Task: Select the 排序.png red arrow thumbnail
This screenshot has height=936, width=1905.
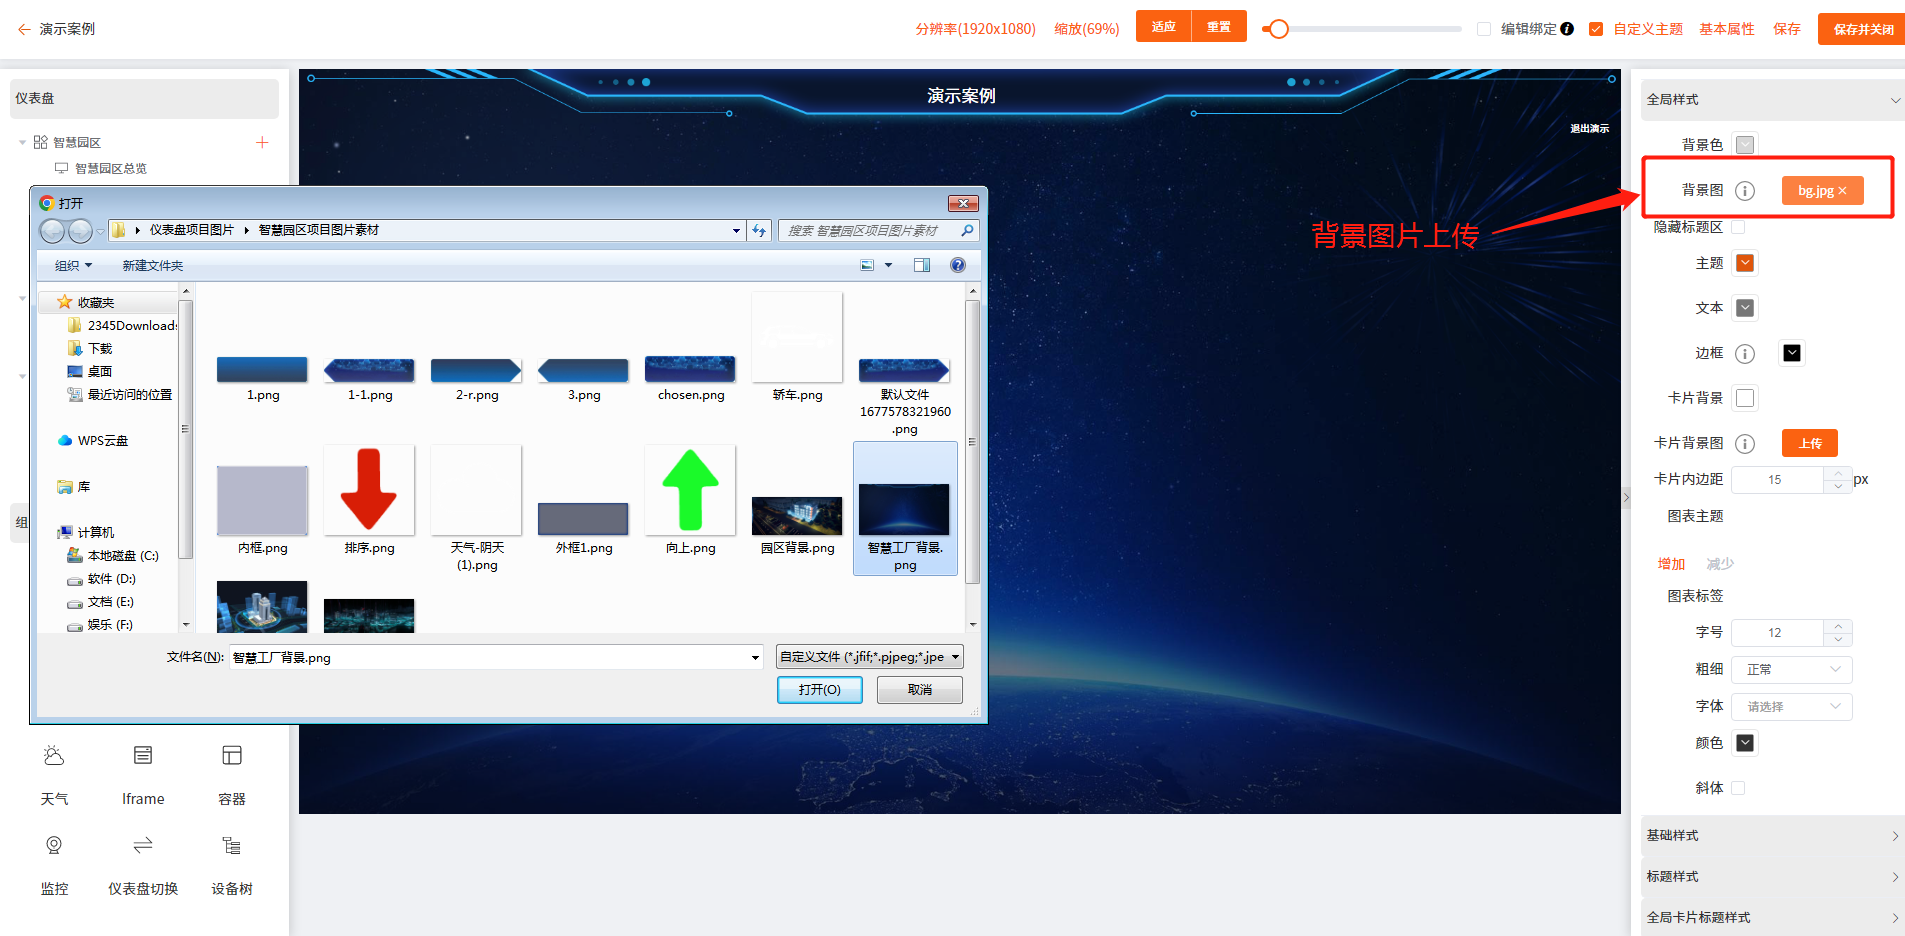Action: click(369, 490)
